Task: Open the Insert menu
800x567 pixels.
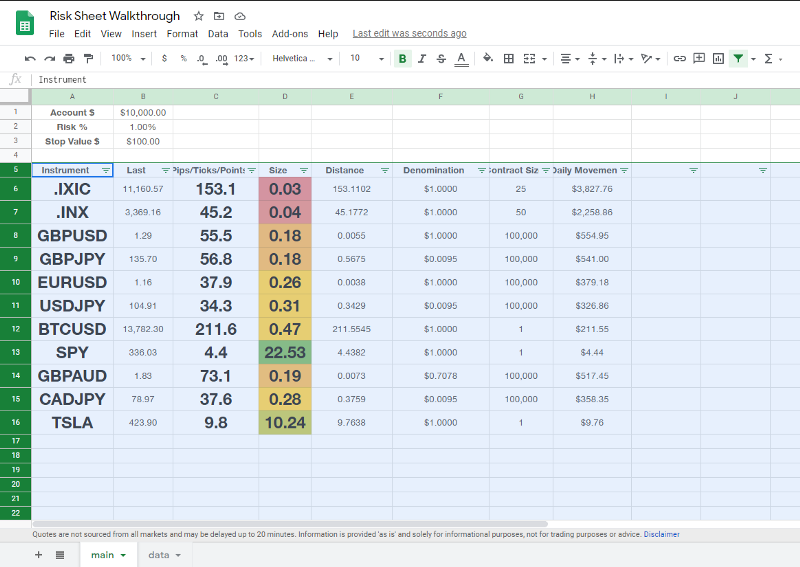Action: pyautogui.click(x=144, y=34)
